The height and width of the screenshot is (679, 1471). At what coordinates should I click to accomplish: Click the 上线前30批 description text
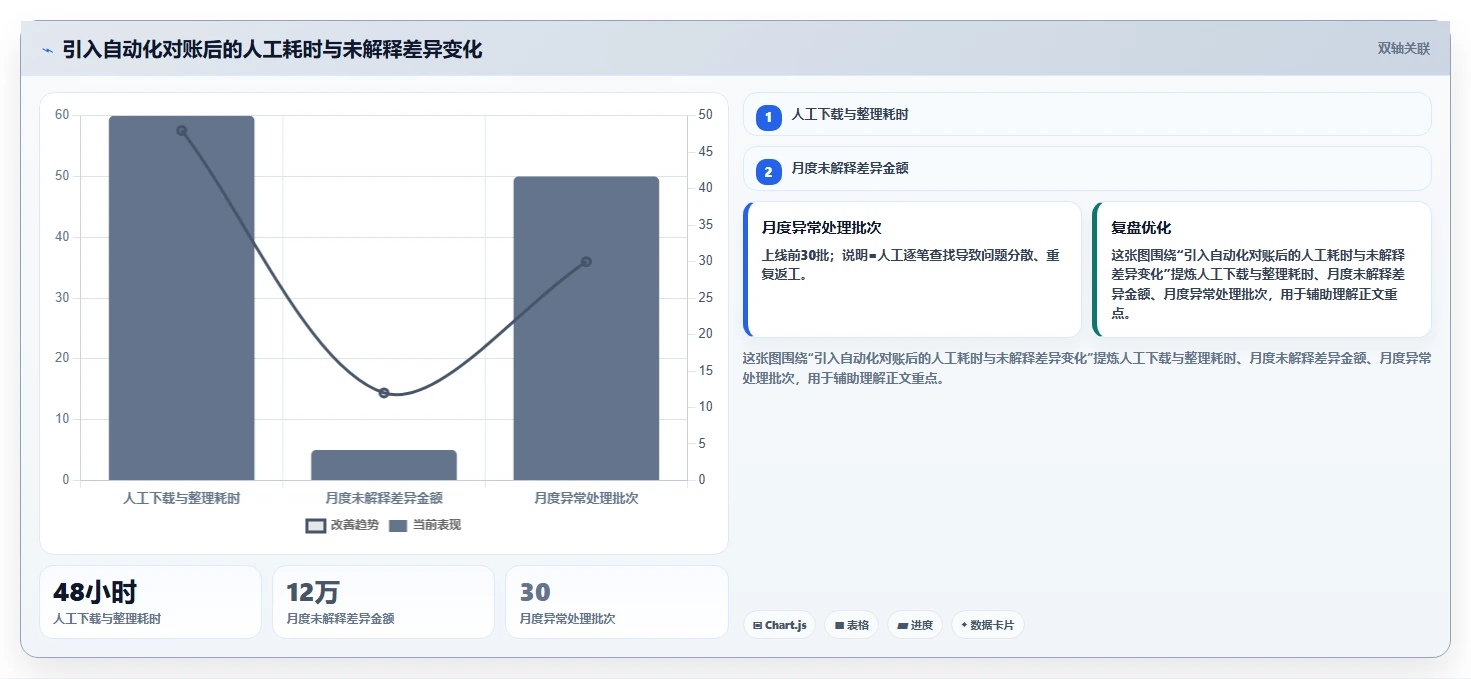tap(910, 265)
